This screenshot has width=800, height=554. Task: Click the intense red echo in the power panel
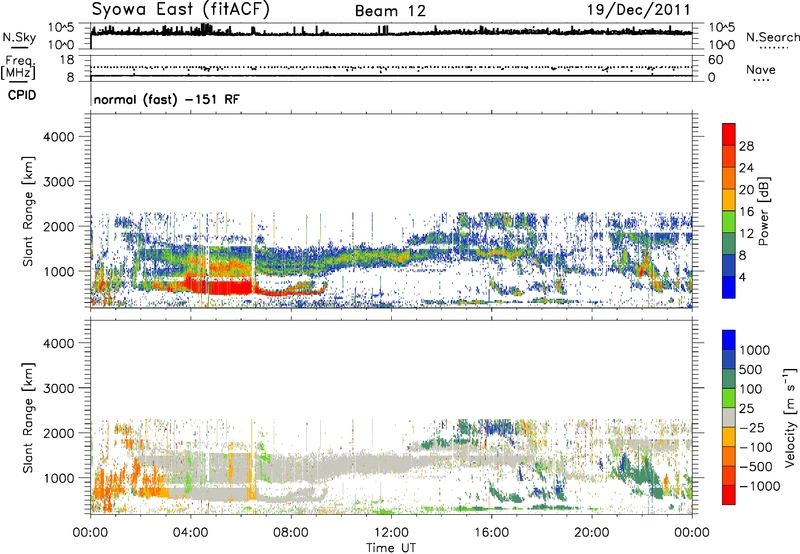[x=219, y=286]
